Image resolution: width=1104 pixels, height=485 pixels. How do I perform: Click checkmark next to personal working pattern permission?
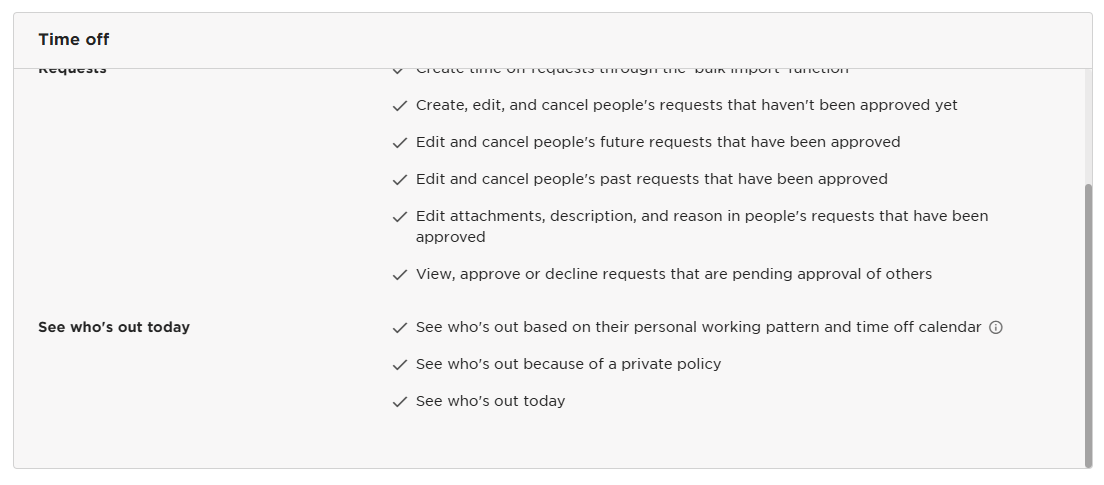tap(400, 328)
